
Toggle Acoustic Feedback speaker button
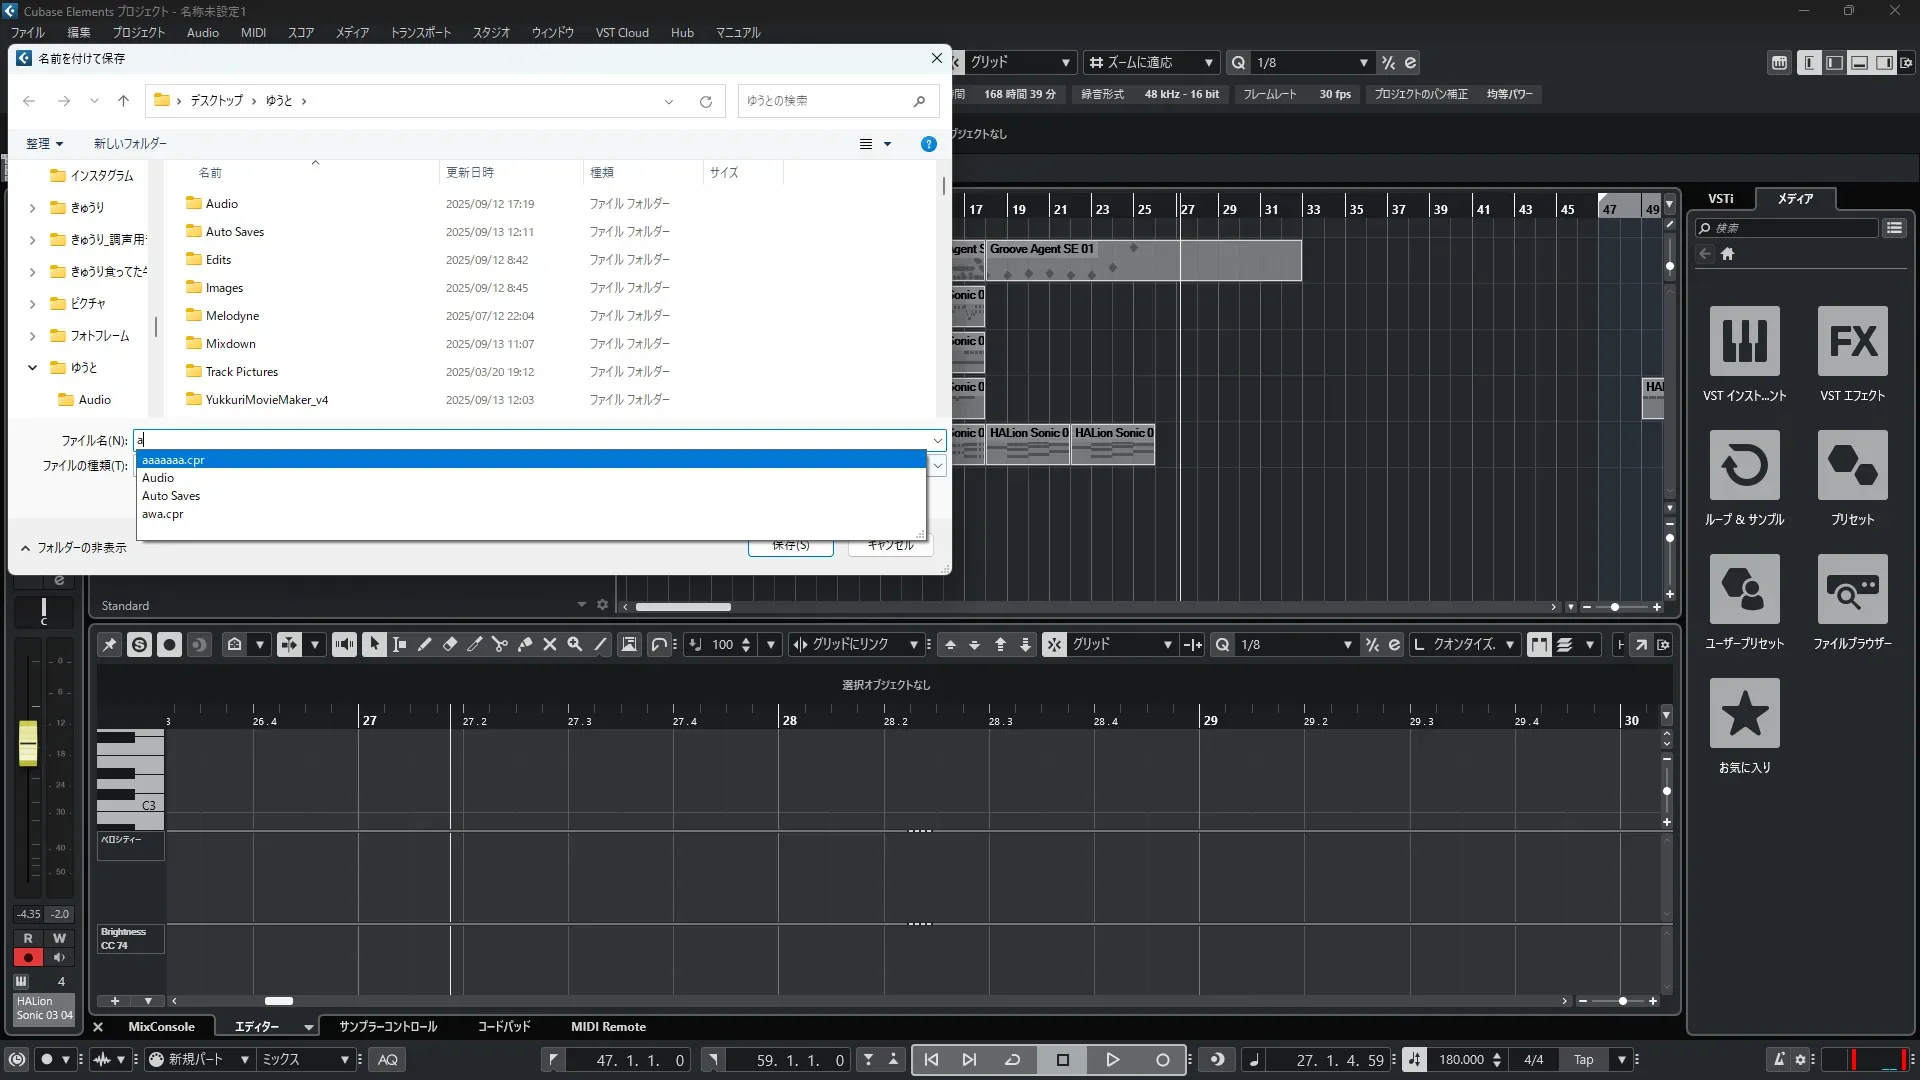(344, 645)
